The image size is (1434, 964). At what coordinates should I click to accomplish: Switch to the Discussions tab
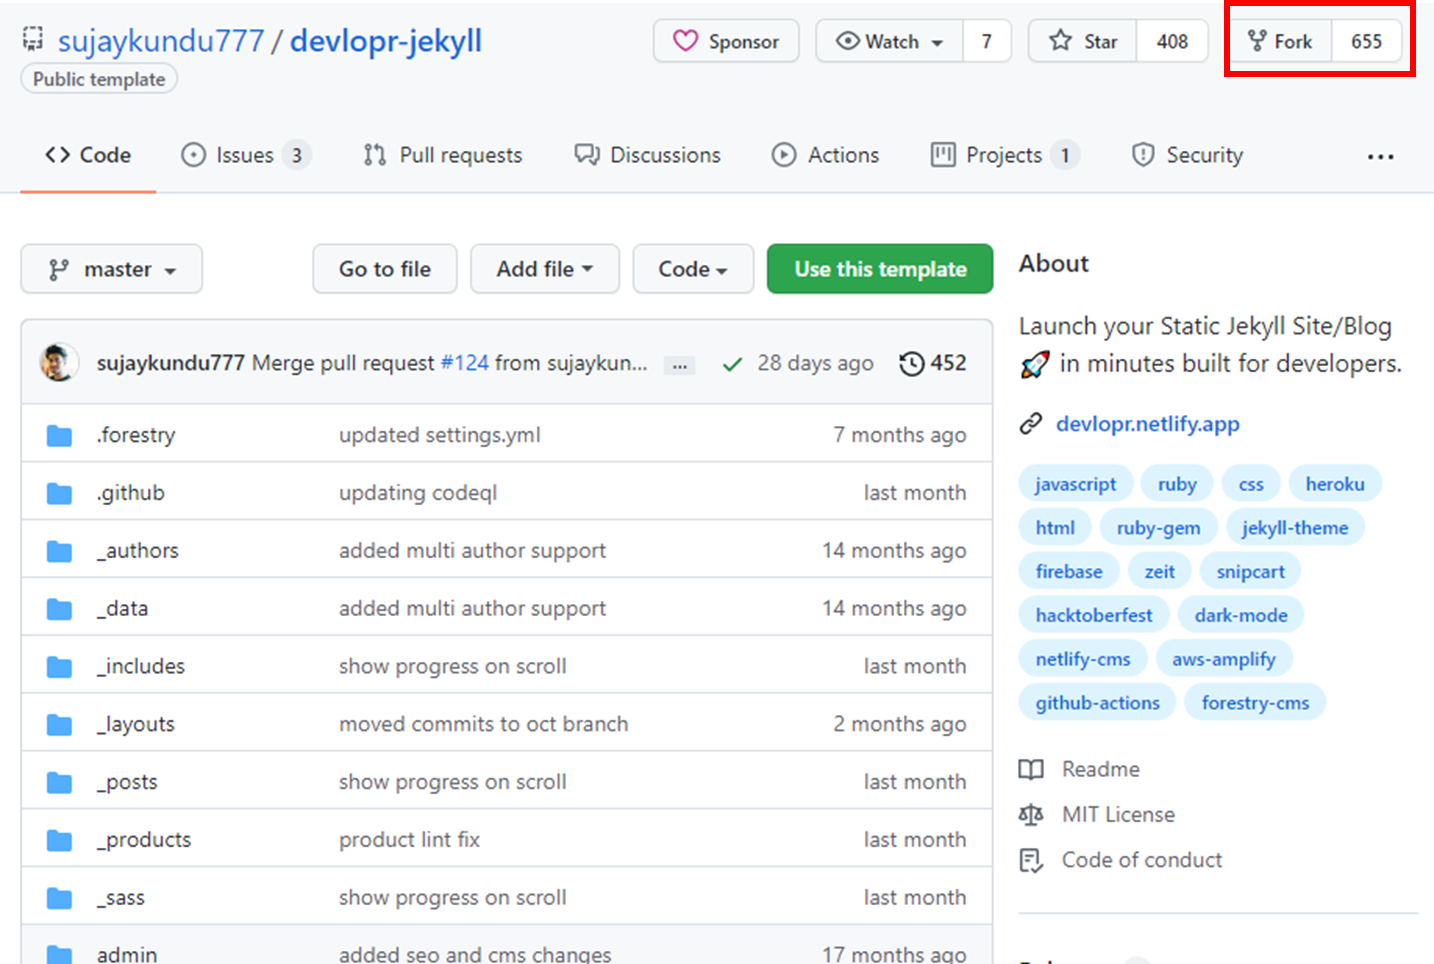click(647, 155)
